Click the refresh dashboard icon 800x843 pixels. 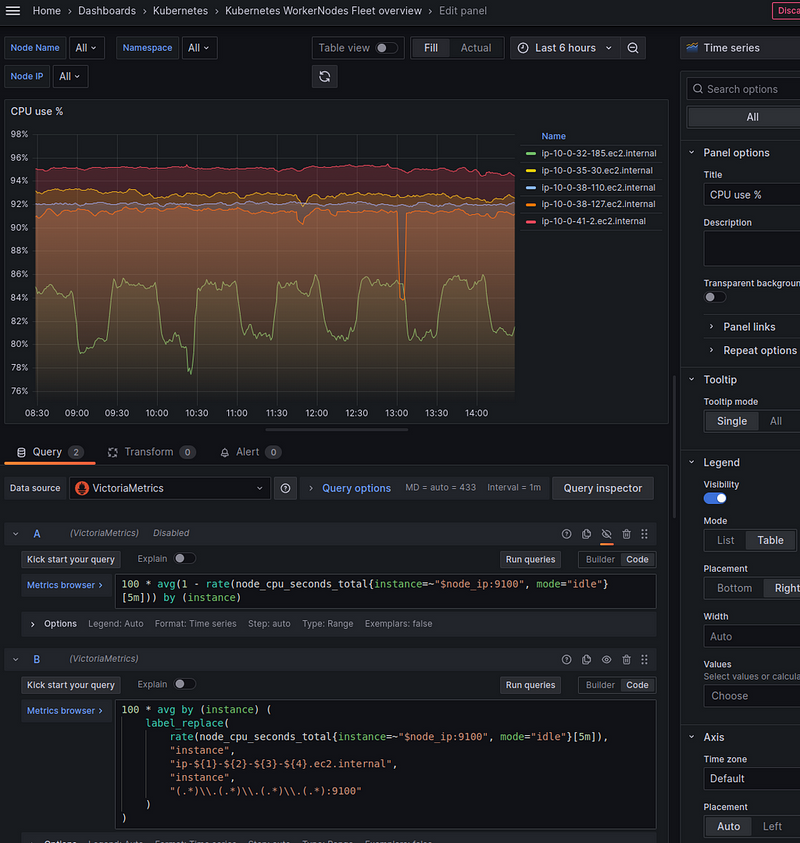(x=323, y=76)
